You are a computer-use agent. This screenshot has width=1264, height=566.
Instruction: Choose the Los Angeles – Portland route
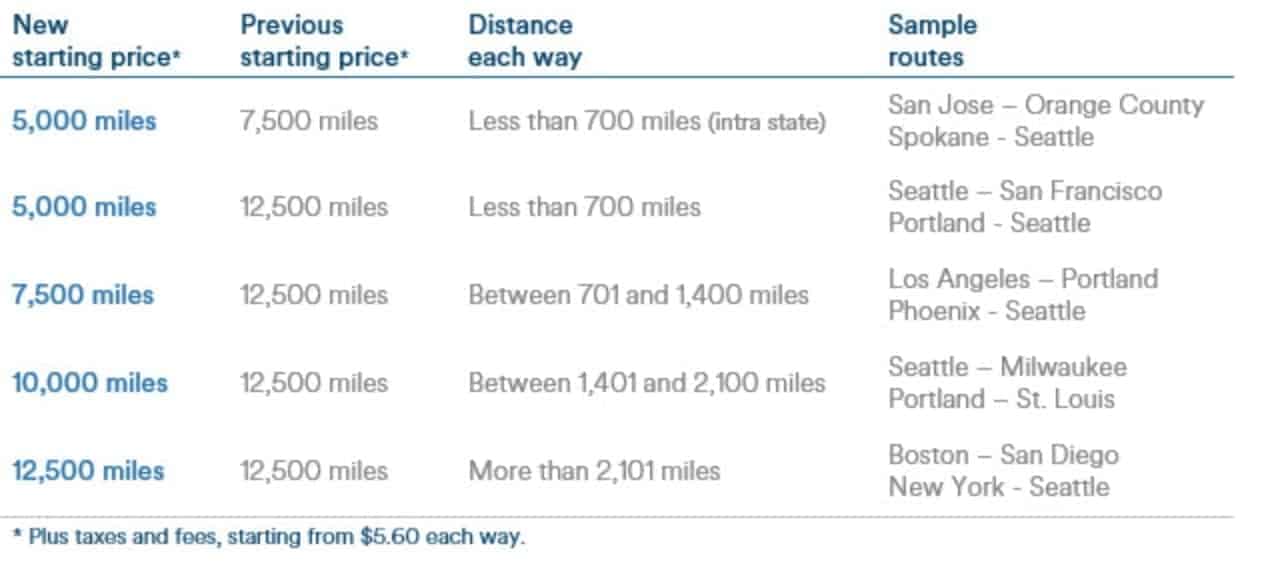pyautogui.click(x=1023, y=278)
